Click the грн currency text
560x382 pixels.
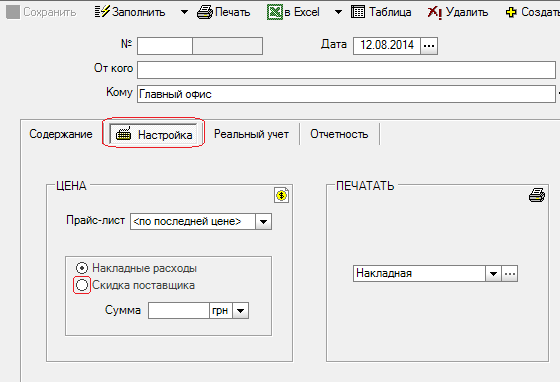point(220,310)
